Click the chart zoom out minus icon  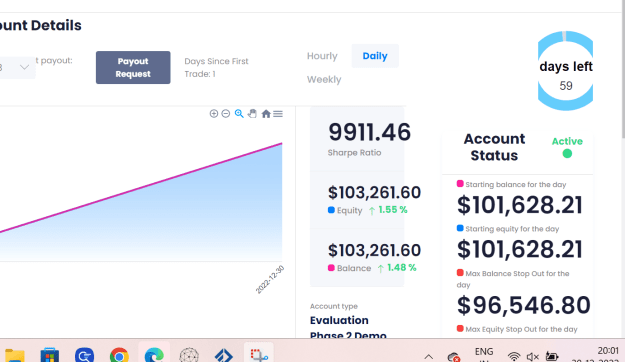pyautogui.click(x=226, y=114)
